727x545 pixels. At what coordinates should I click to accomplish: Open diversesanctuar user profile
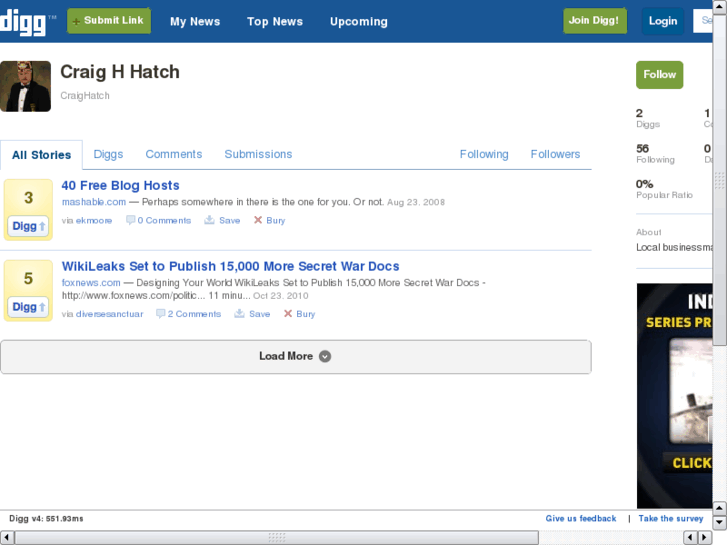tap(109, 314)
